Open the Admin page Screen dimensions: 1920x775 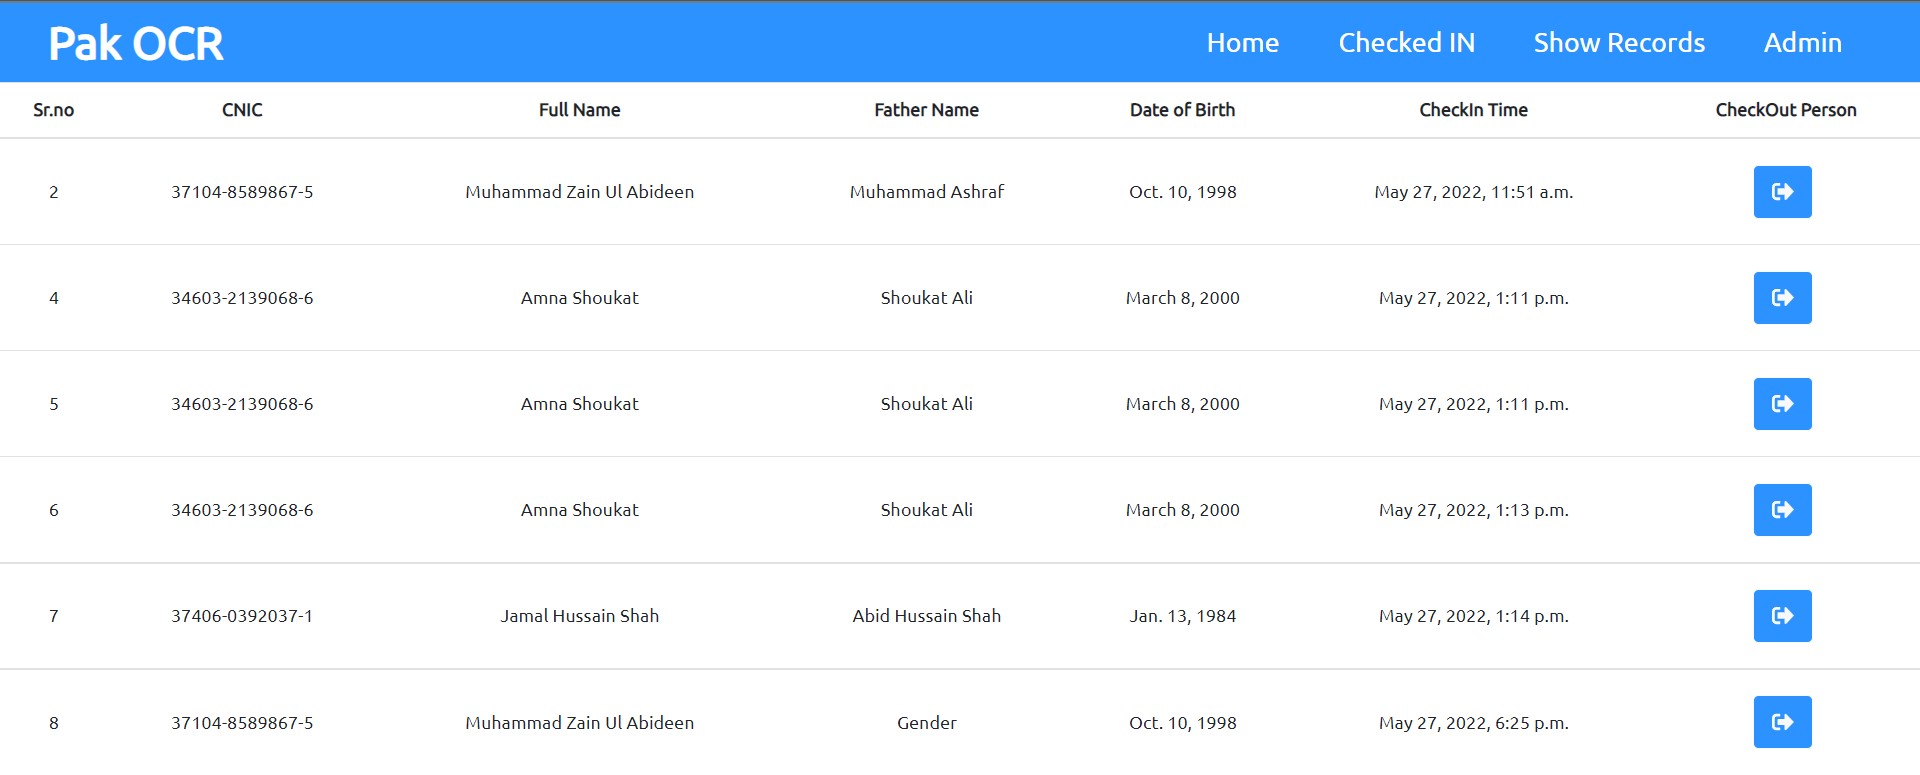[1802, 43]
